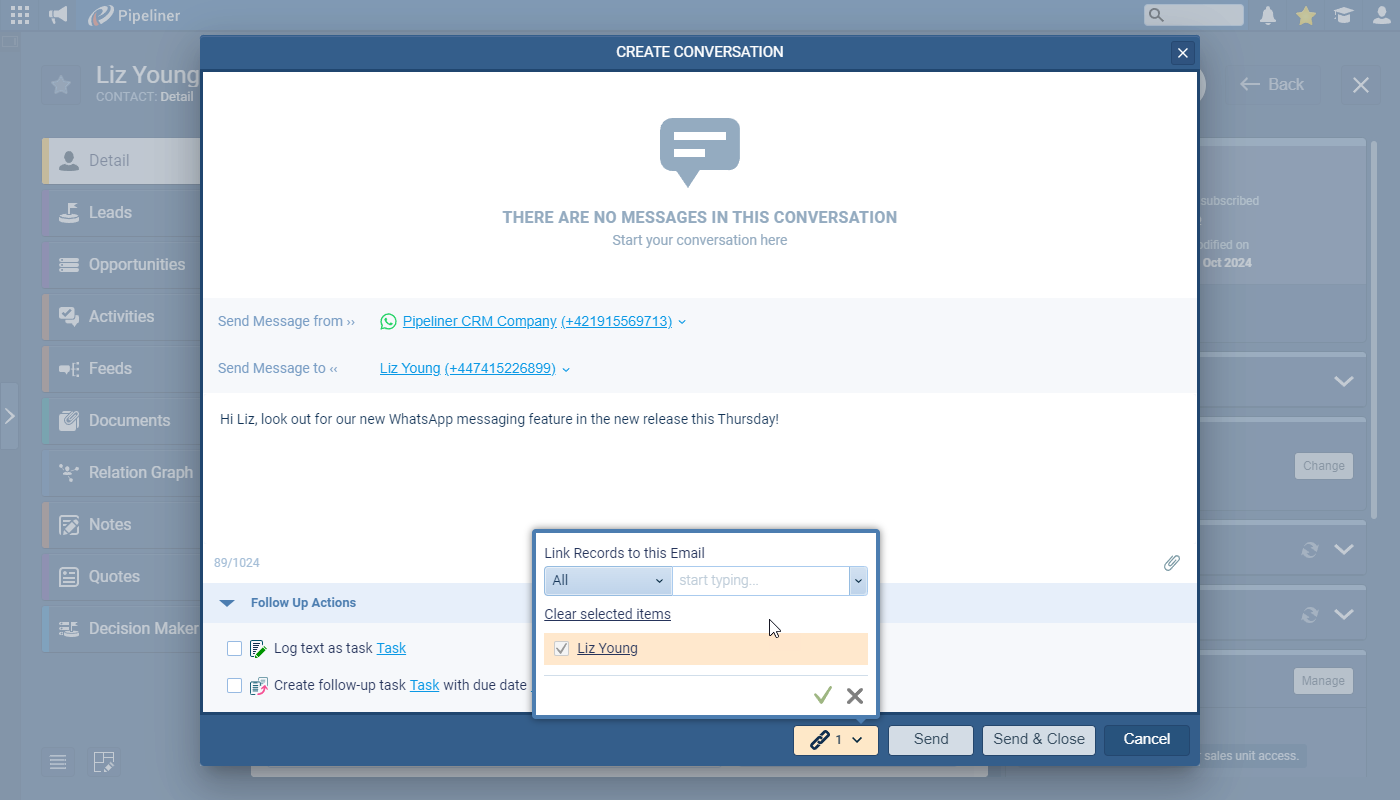Switch to the Activities sidebar tab
Screen dimensions: 1400x800
(121, 317)
